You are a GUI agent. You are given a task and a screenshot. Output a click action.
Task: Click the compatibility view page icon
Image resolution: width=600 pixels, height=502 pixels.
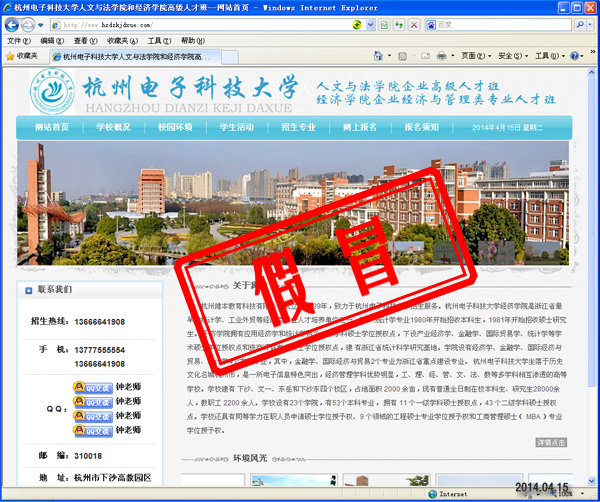(384, 25)
